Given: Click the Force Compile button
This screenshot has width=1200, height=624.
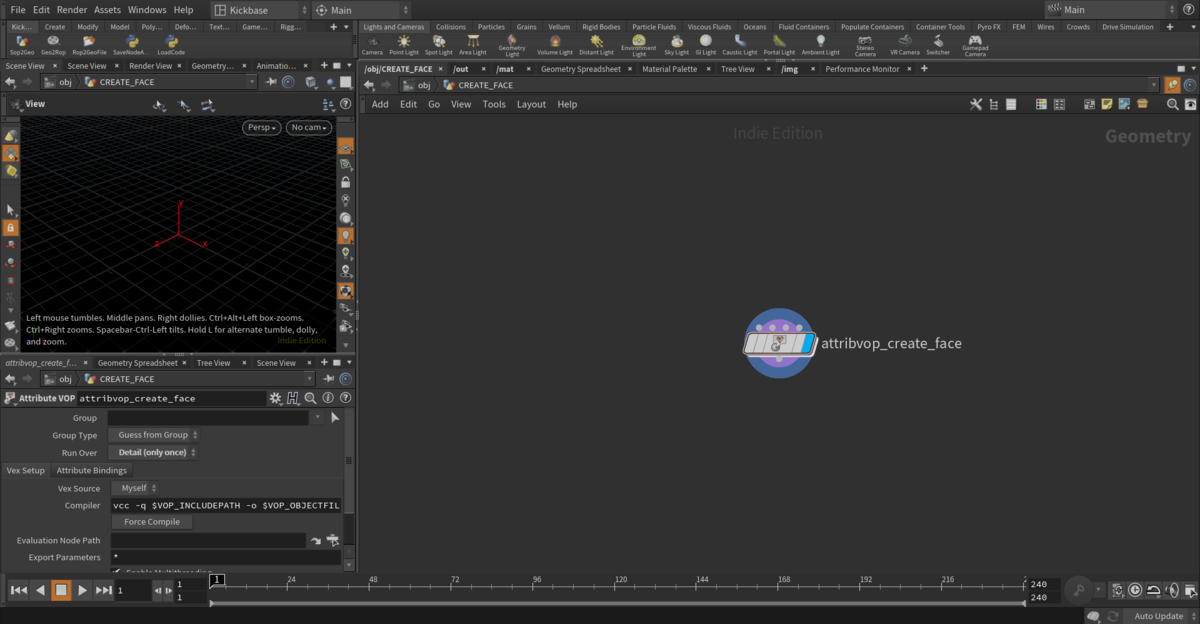Looking at the screenshot, I should pos(152,522).
